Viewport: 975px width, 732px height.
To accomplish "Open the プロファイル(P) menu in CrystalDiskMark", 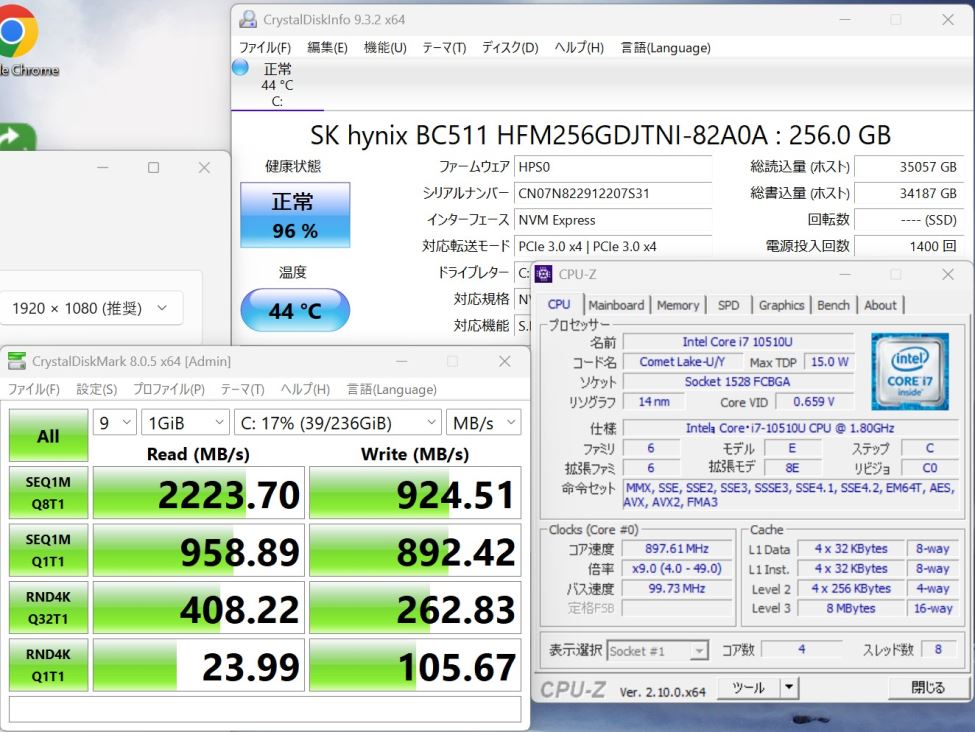I will click(x=169, y=389).
